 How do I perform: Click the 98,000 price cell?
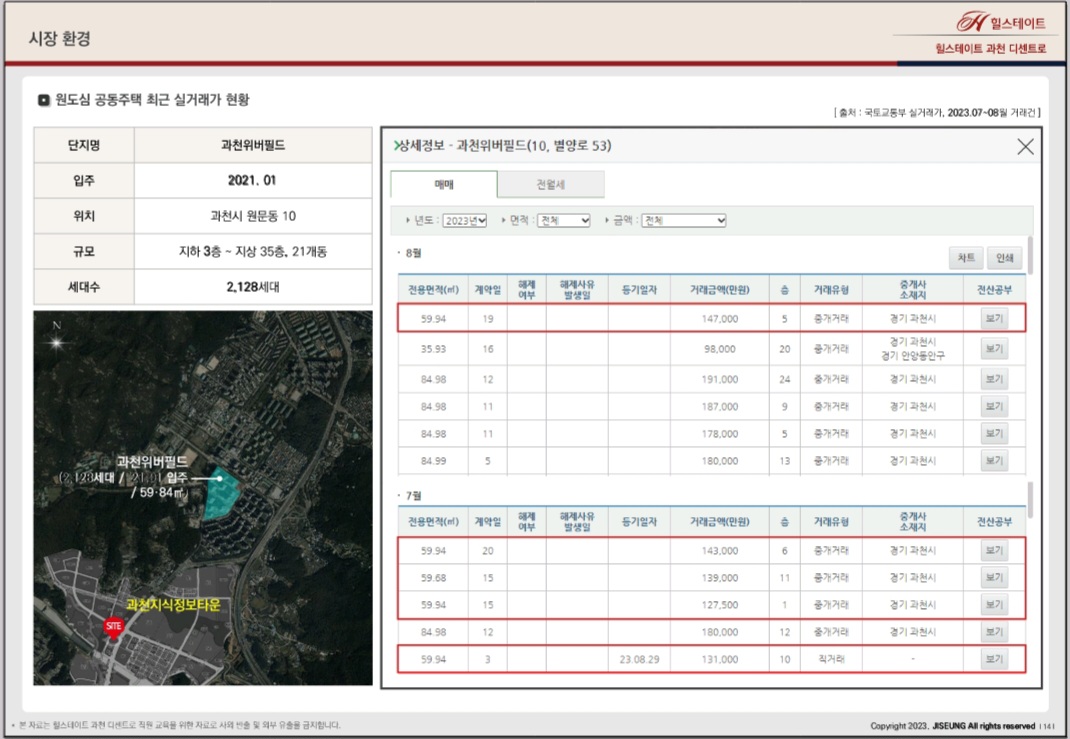(719, 349)
